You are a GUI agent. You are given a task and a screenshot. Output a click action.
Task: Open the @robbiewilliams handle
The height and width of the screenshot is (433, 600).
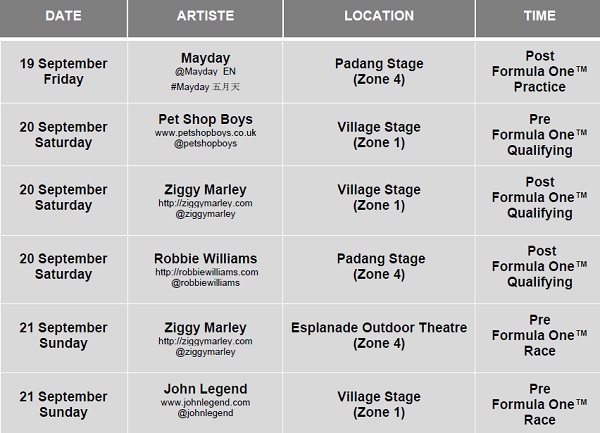coord(206,284)
